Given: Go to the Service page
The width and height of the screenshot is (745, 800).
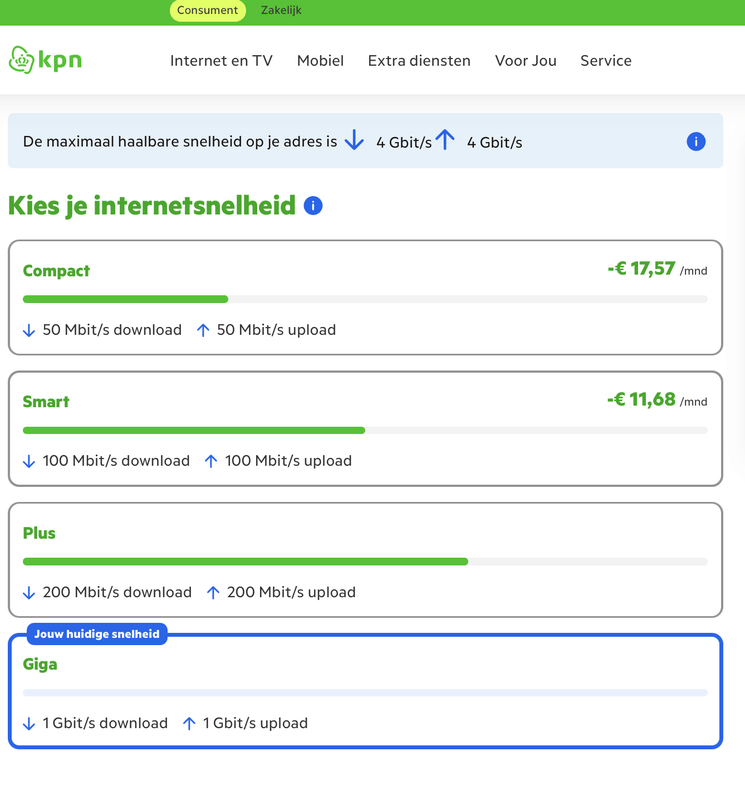Looking at the screenshot, I should (x=606, y=61).
